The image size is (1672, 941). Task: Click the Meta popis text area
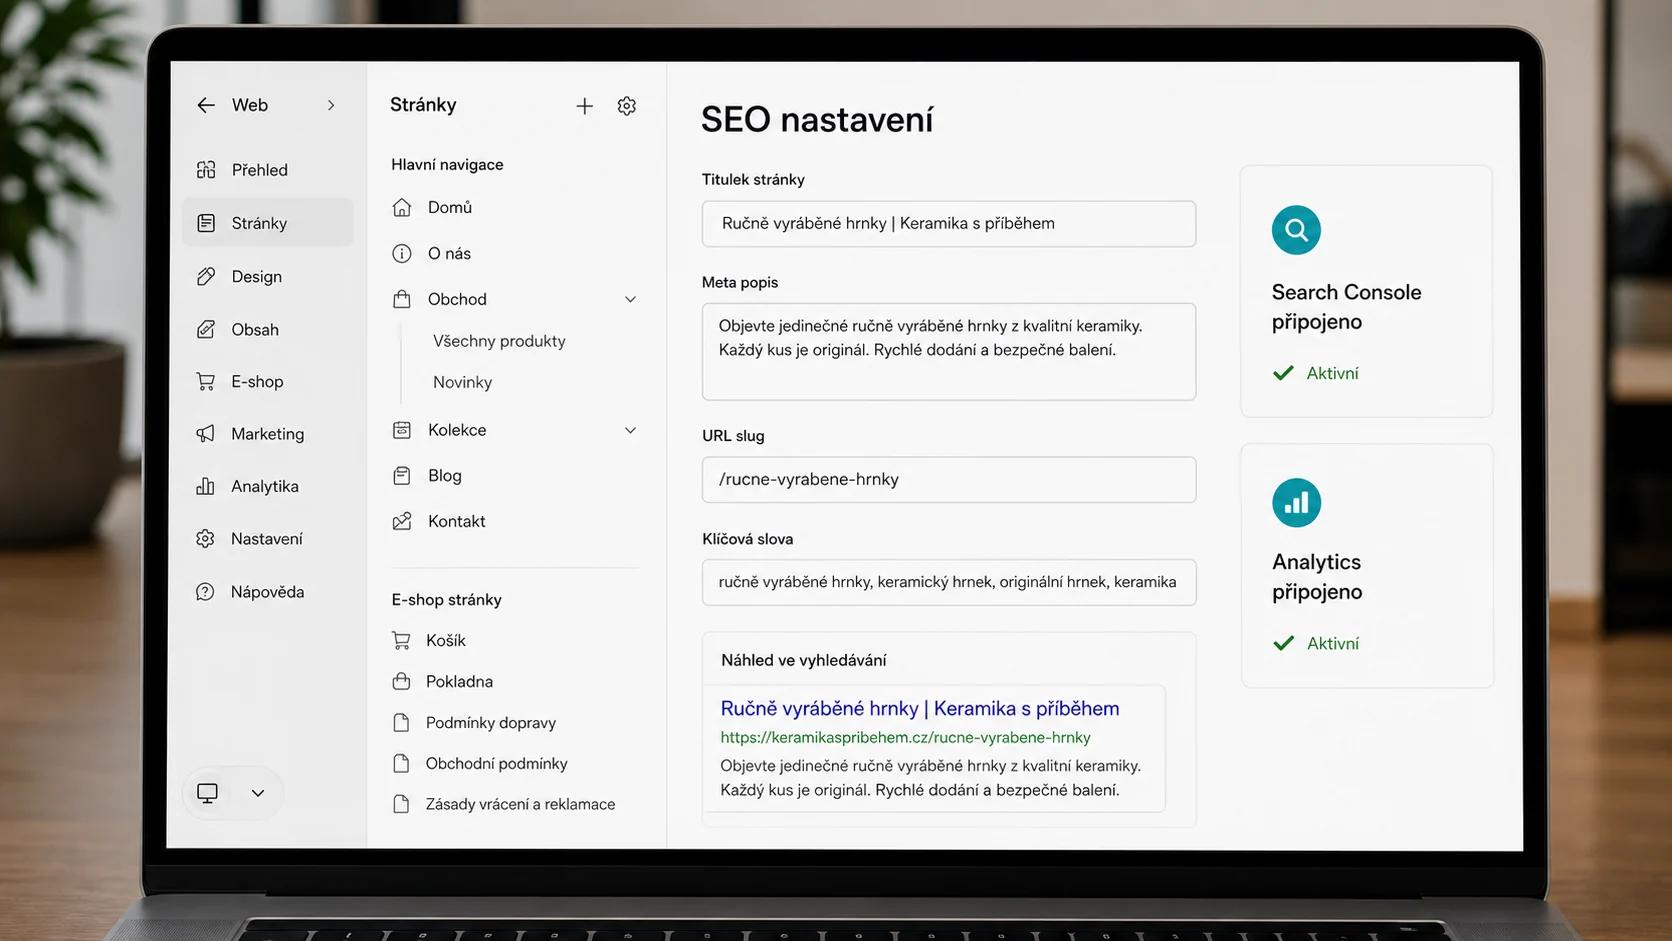949,352
